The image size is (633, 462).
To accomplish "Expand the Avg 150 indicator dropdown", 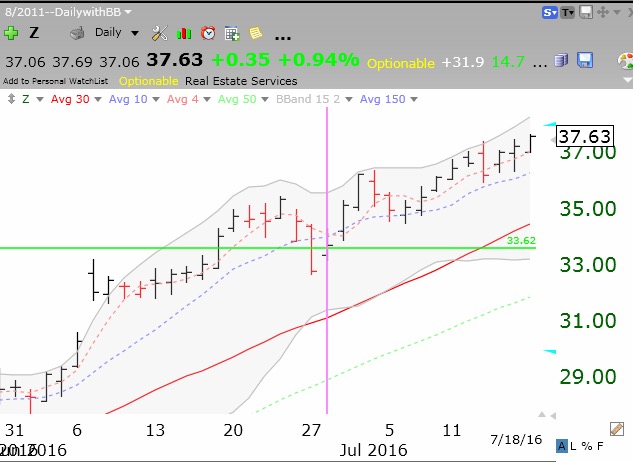I will (413, 99).
